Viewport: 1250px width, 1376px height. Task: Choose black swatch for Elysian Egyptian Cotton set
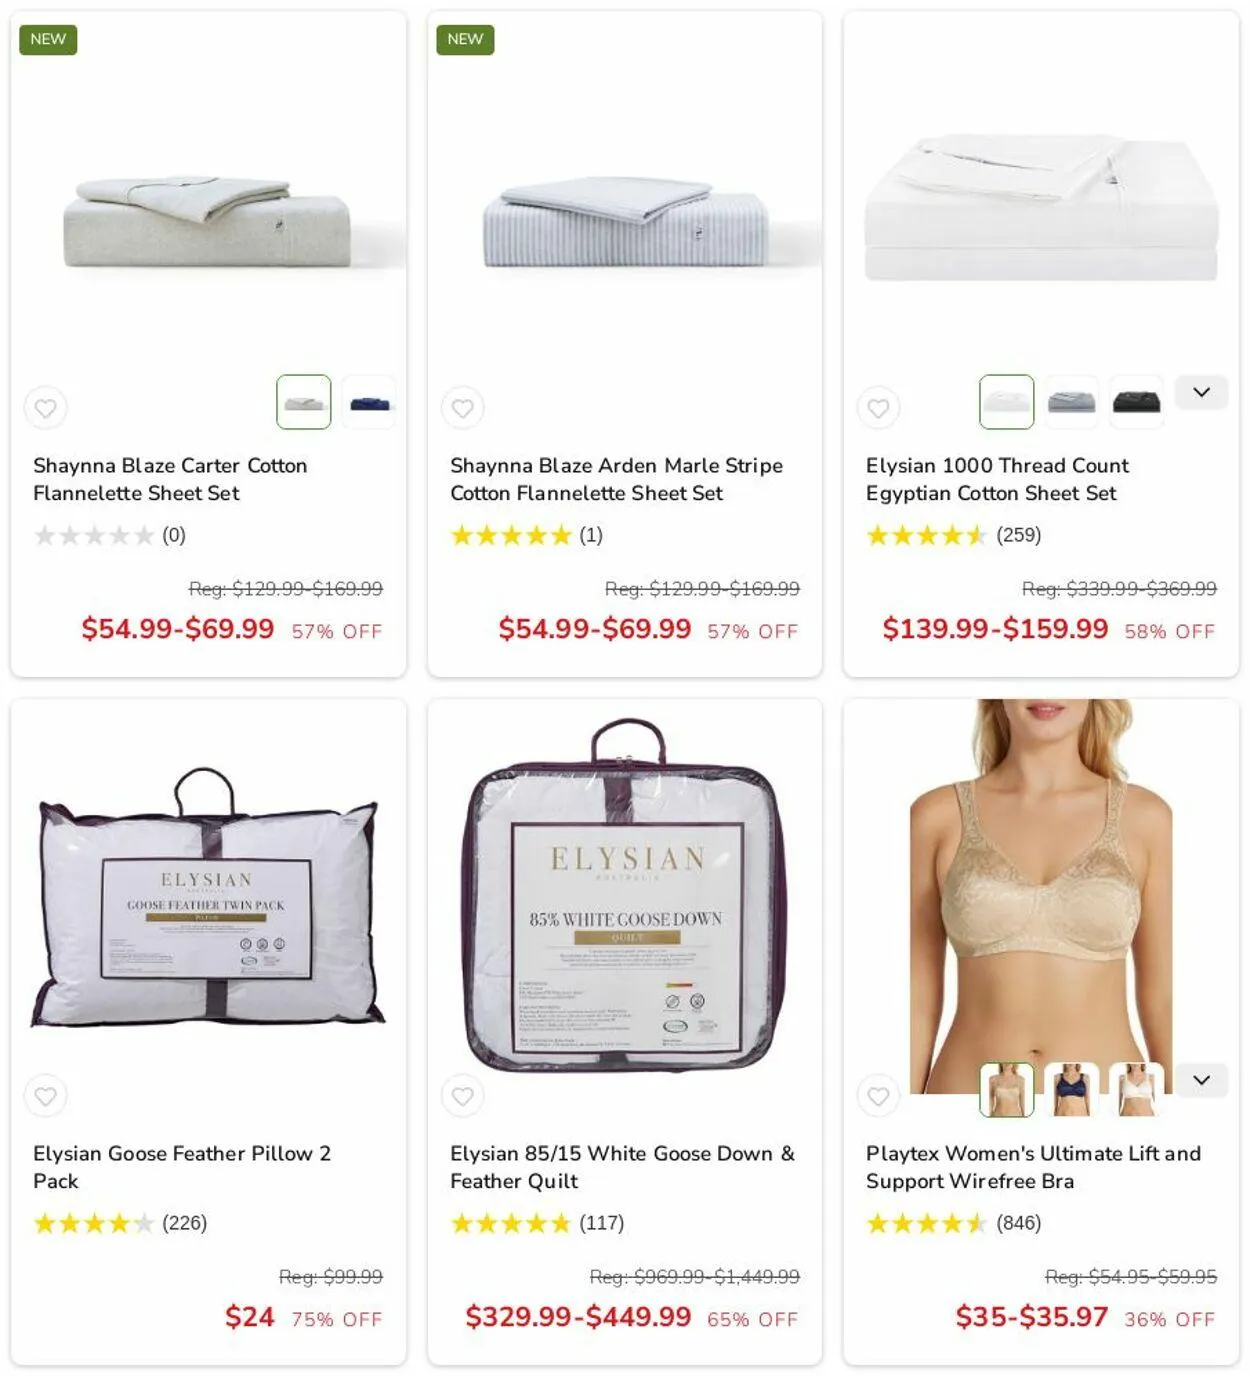(1136, 402)
